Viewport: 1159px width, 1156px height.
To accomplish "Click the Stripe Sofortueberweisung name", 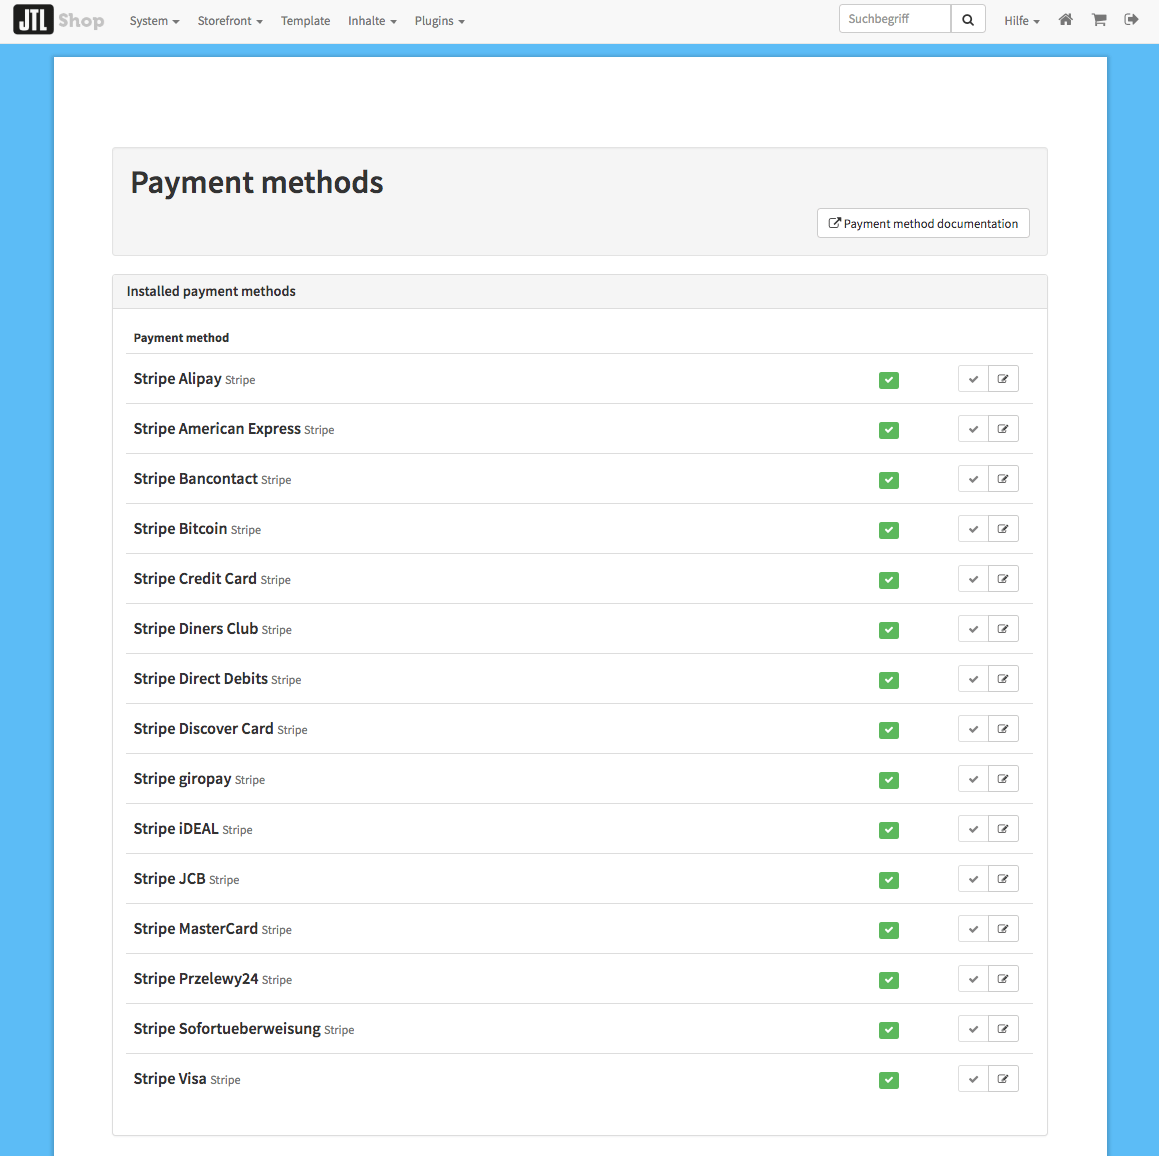I will coord(227,1029).
